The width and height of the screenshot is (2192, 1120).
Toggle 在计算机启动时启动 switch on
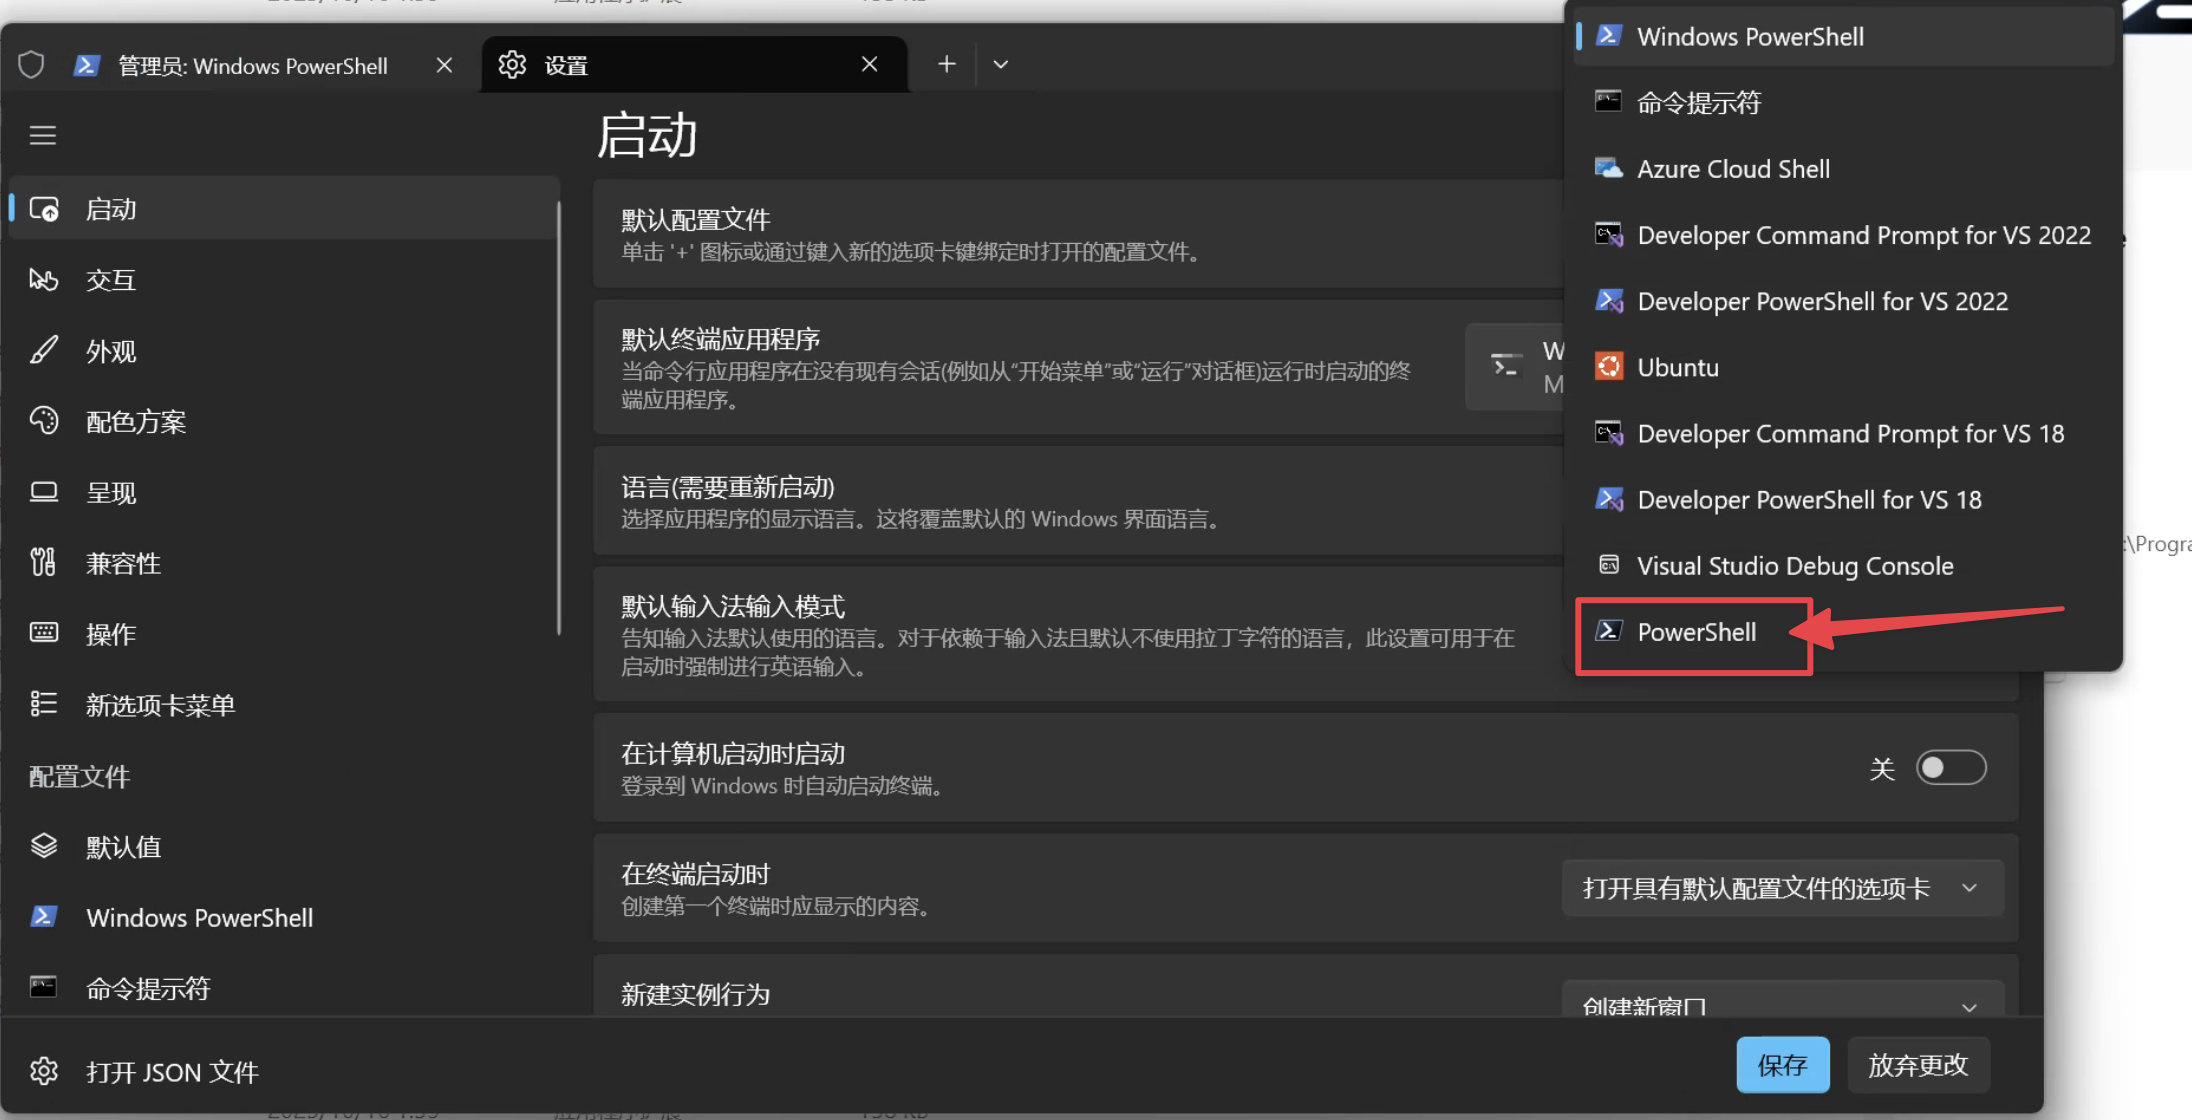click(1950, 768)
